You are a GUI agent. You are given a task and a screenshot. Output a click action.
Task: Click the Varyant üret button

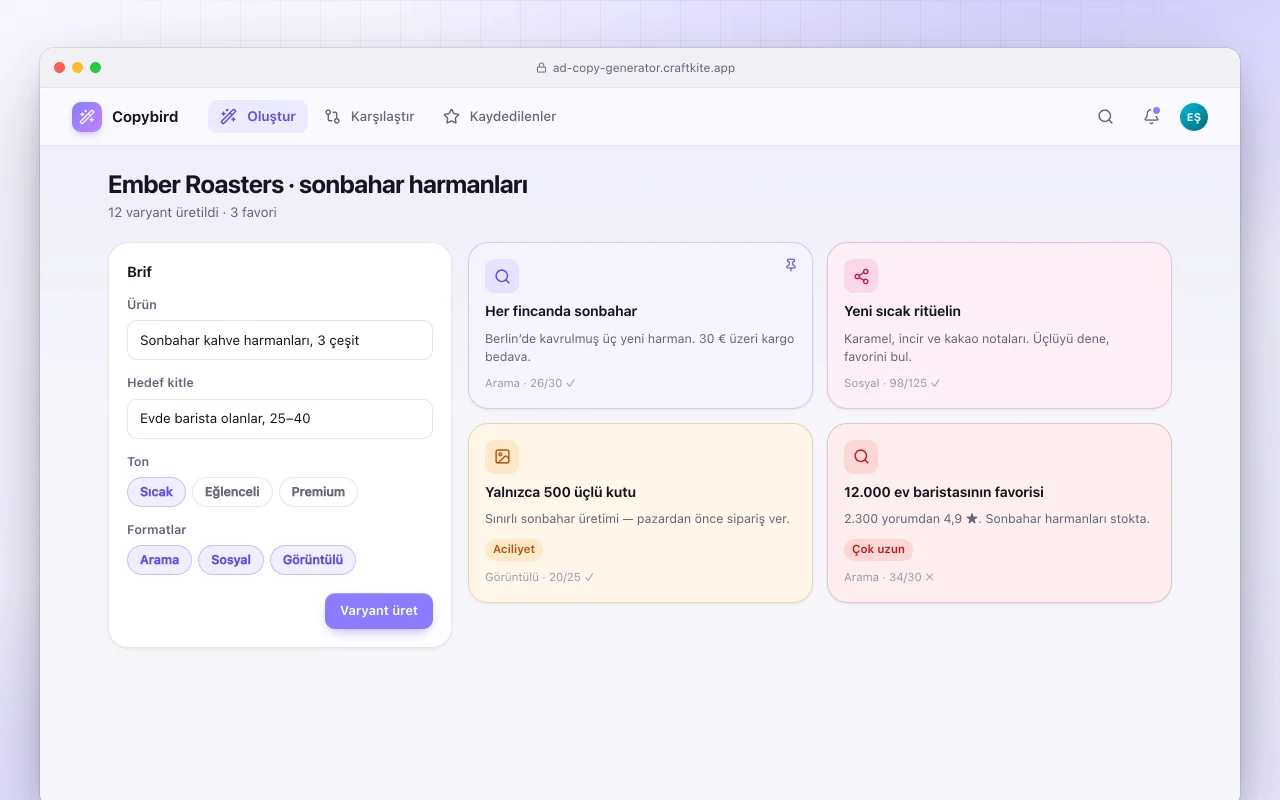point(379,611)
